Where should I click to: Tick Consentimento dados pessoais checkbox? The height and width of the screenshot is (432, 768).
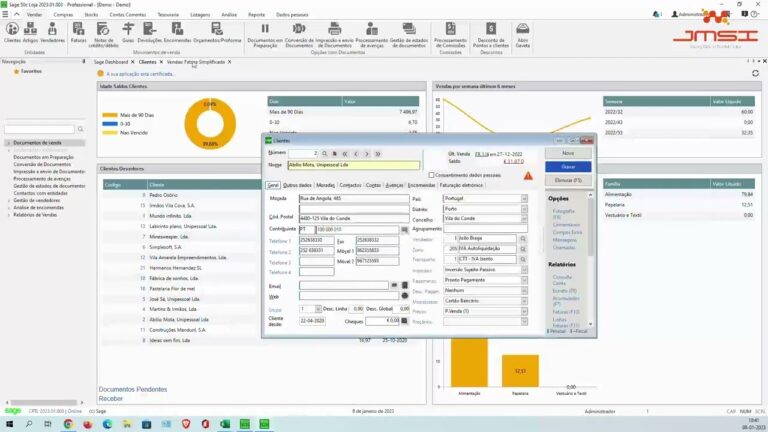(x=431, y=175)
